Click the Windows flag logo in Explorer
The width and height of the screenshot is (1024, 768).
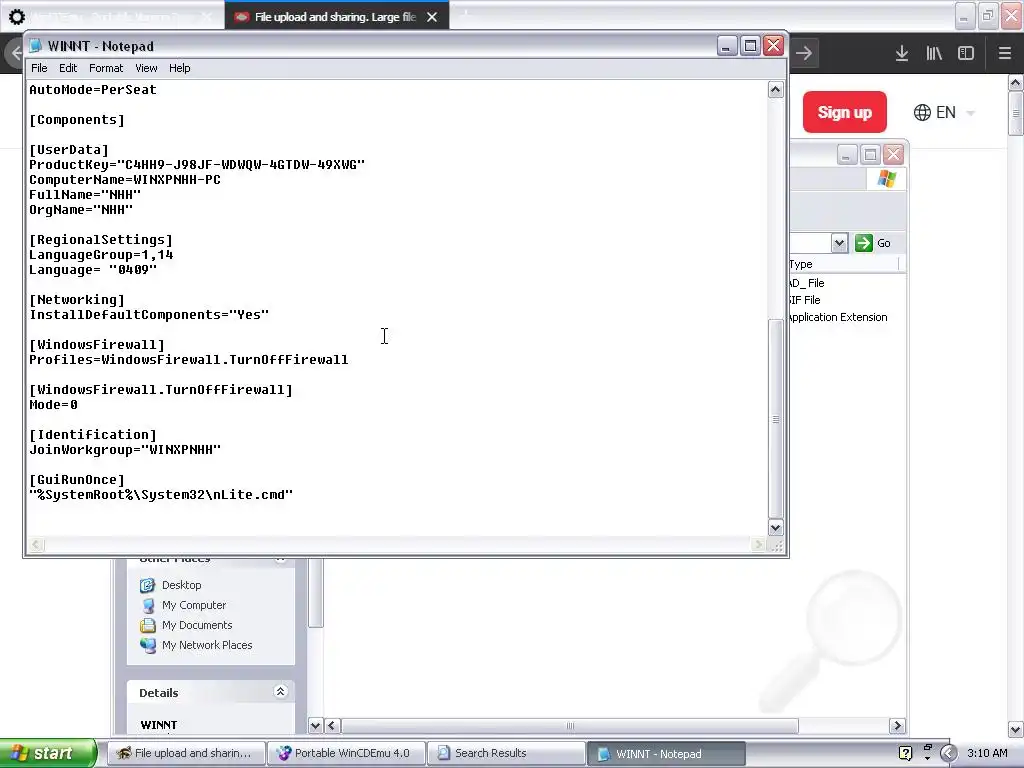pos(886,178)
